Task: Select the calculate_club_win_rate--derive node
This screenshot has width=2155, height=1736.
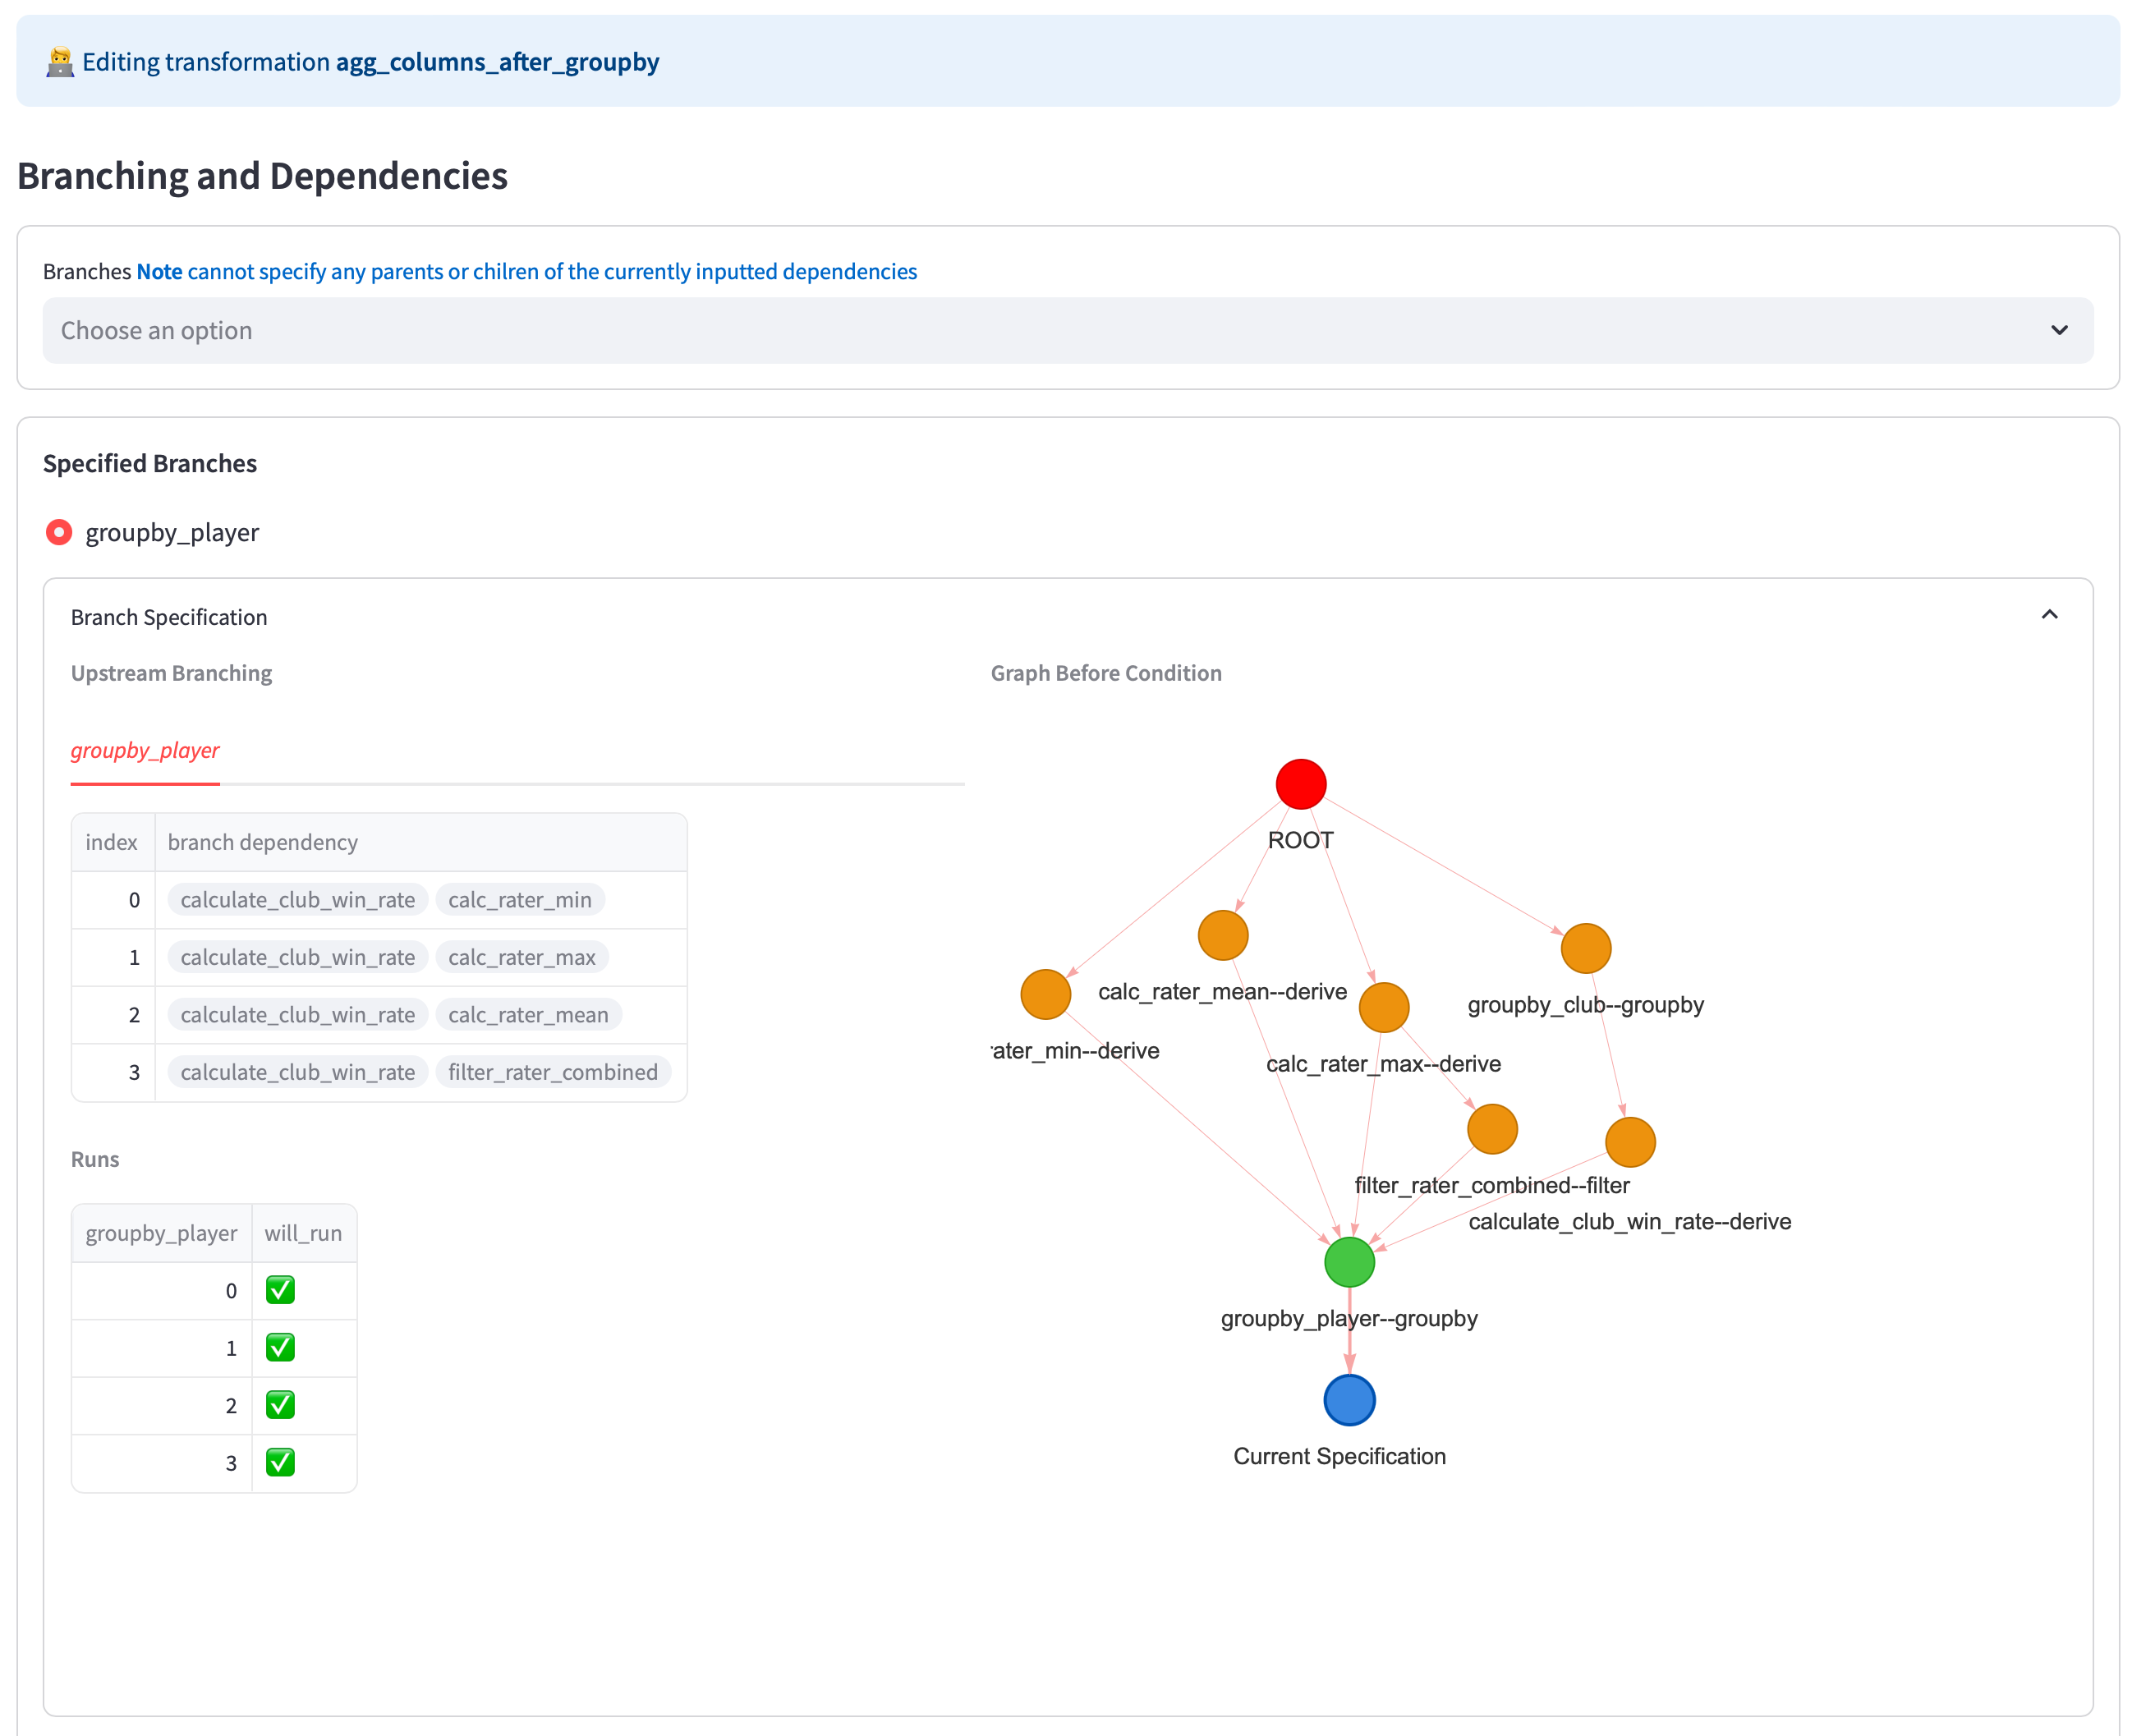Action: coord(1630,1142)
